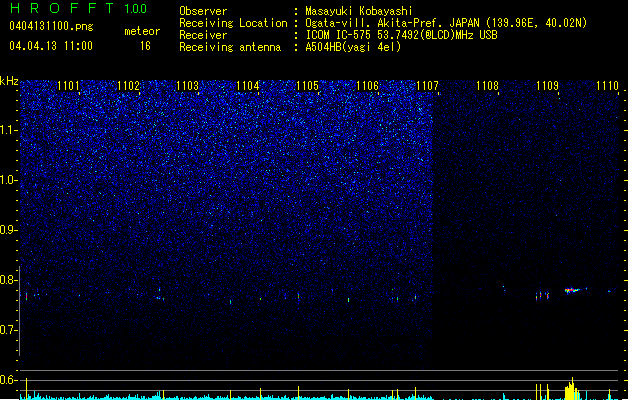Click the 0.8 frequency axis label
The width and height of the screenshot is (629, 400).
pos(8,280)
